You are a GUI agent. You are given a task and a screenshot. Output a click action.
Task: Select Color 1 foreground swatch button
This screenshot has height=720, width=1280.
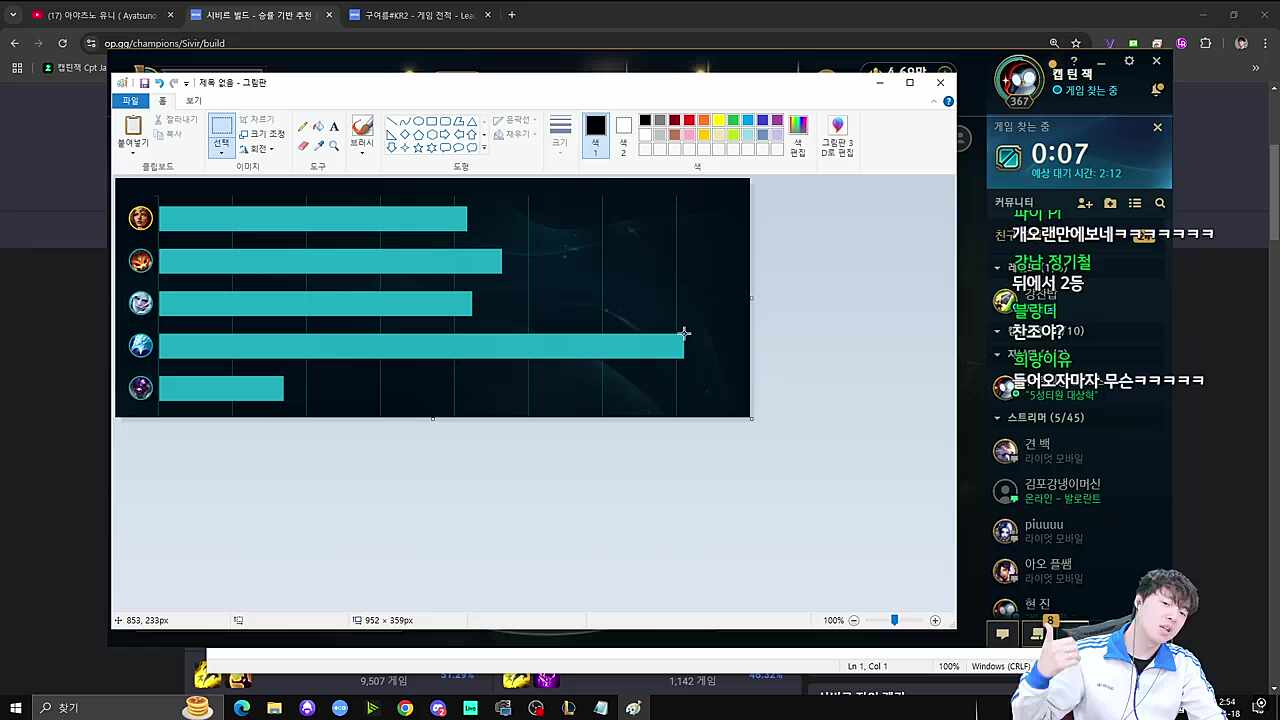595,134
